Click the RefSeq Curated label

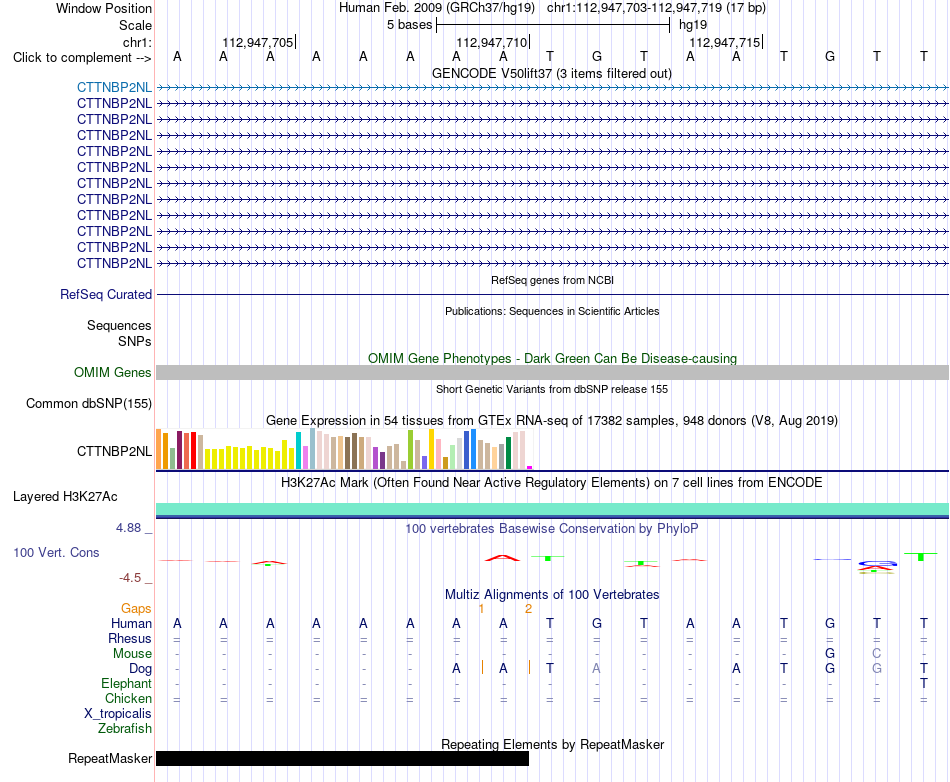[x=106, y=294]
